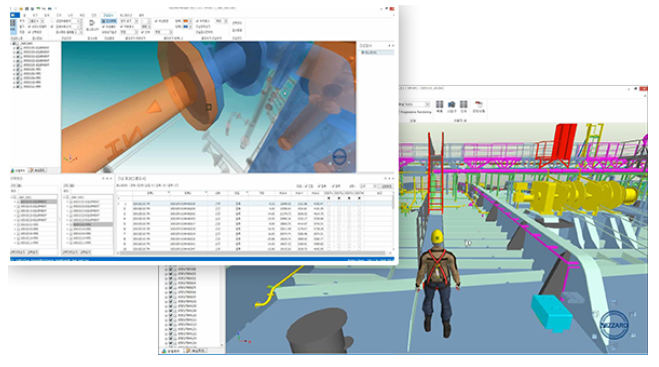Click the first grid icon in rear window ribbon
Viewport: 659px width, 367px height.
tap(440, 104)
